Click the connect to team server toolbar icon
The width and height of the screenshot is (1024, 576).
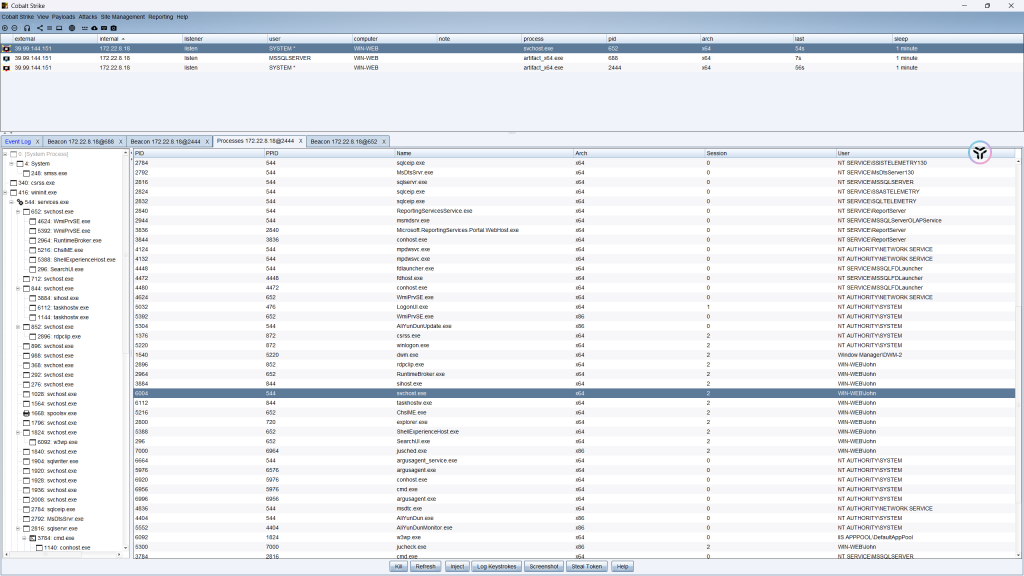click(5, 28)
